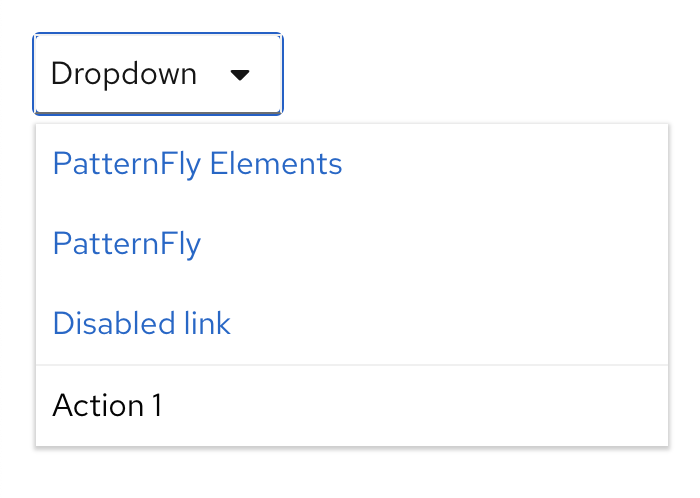Navigate to PatternFly Elements

point(197,164)
